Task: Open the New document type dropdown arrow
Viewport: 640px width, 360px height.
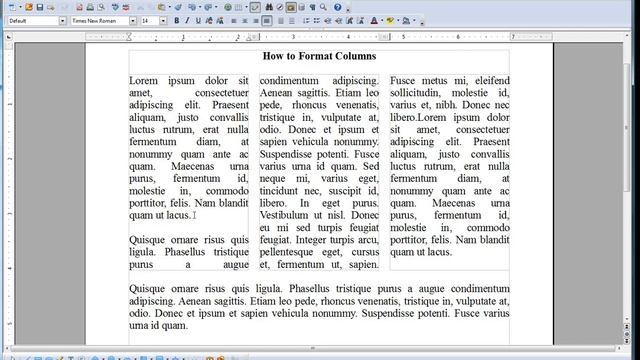Action: [20, 7]
